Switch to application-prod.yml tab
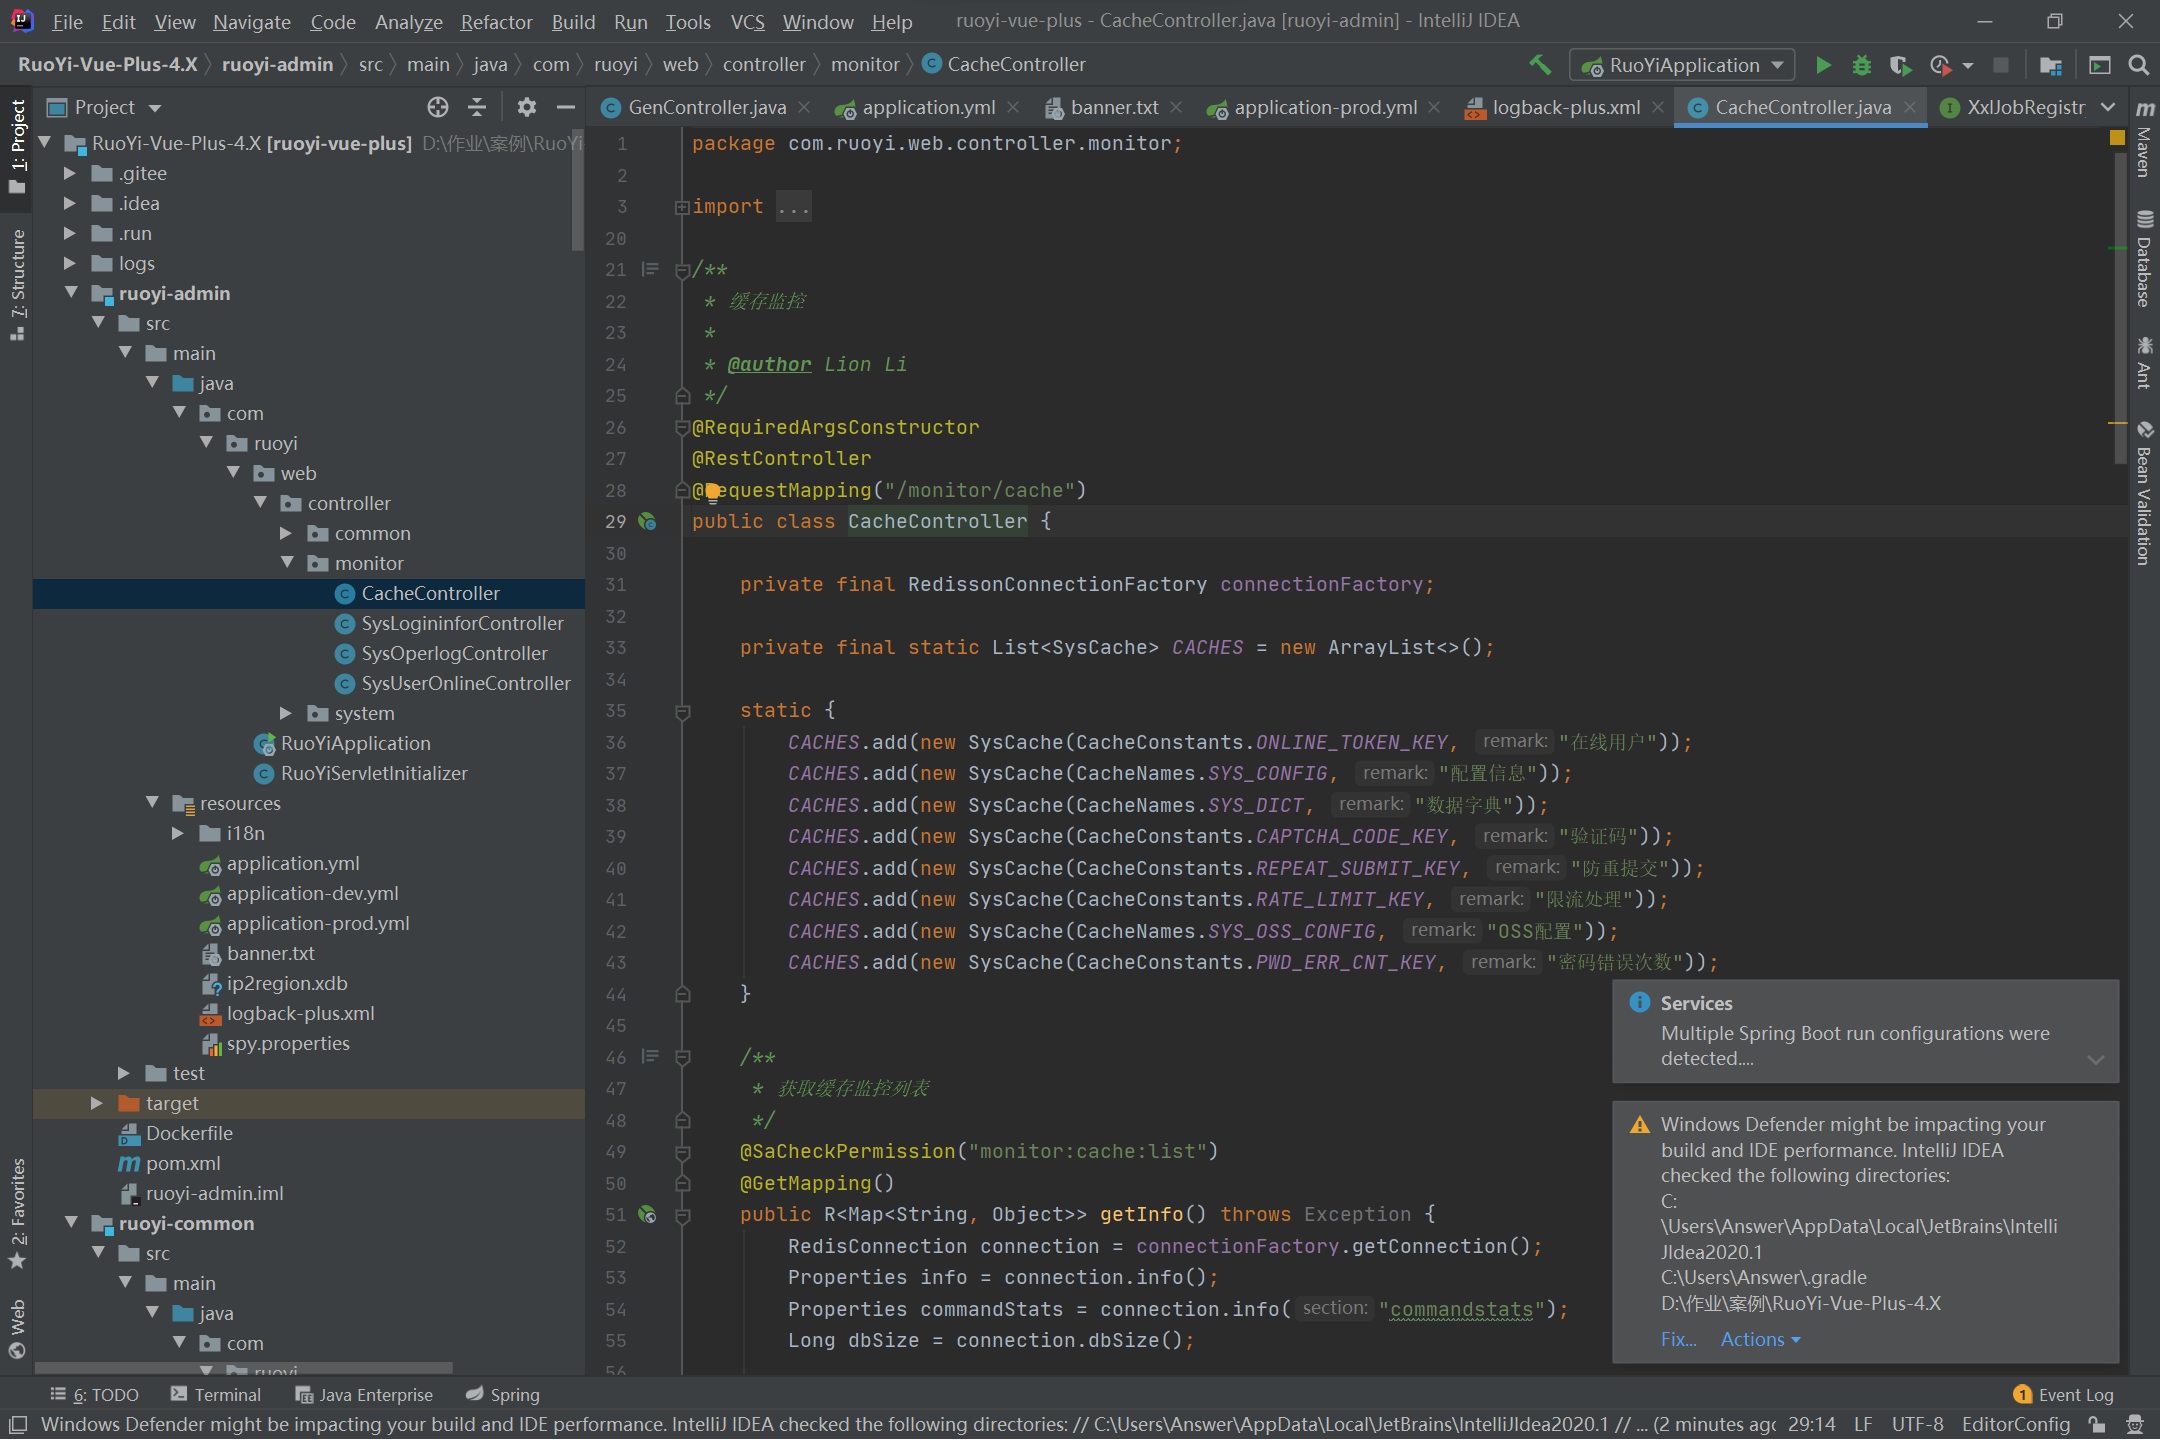2160x1440 pixels. (x=1325, y=107)
